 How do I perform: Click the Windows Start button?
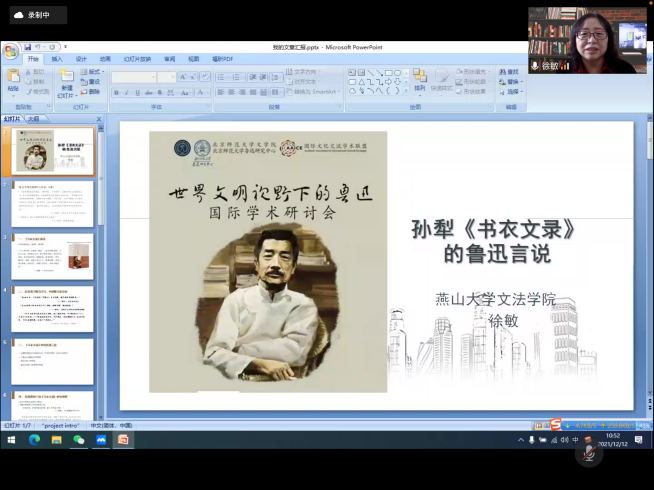point(11,440)
